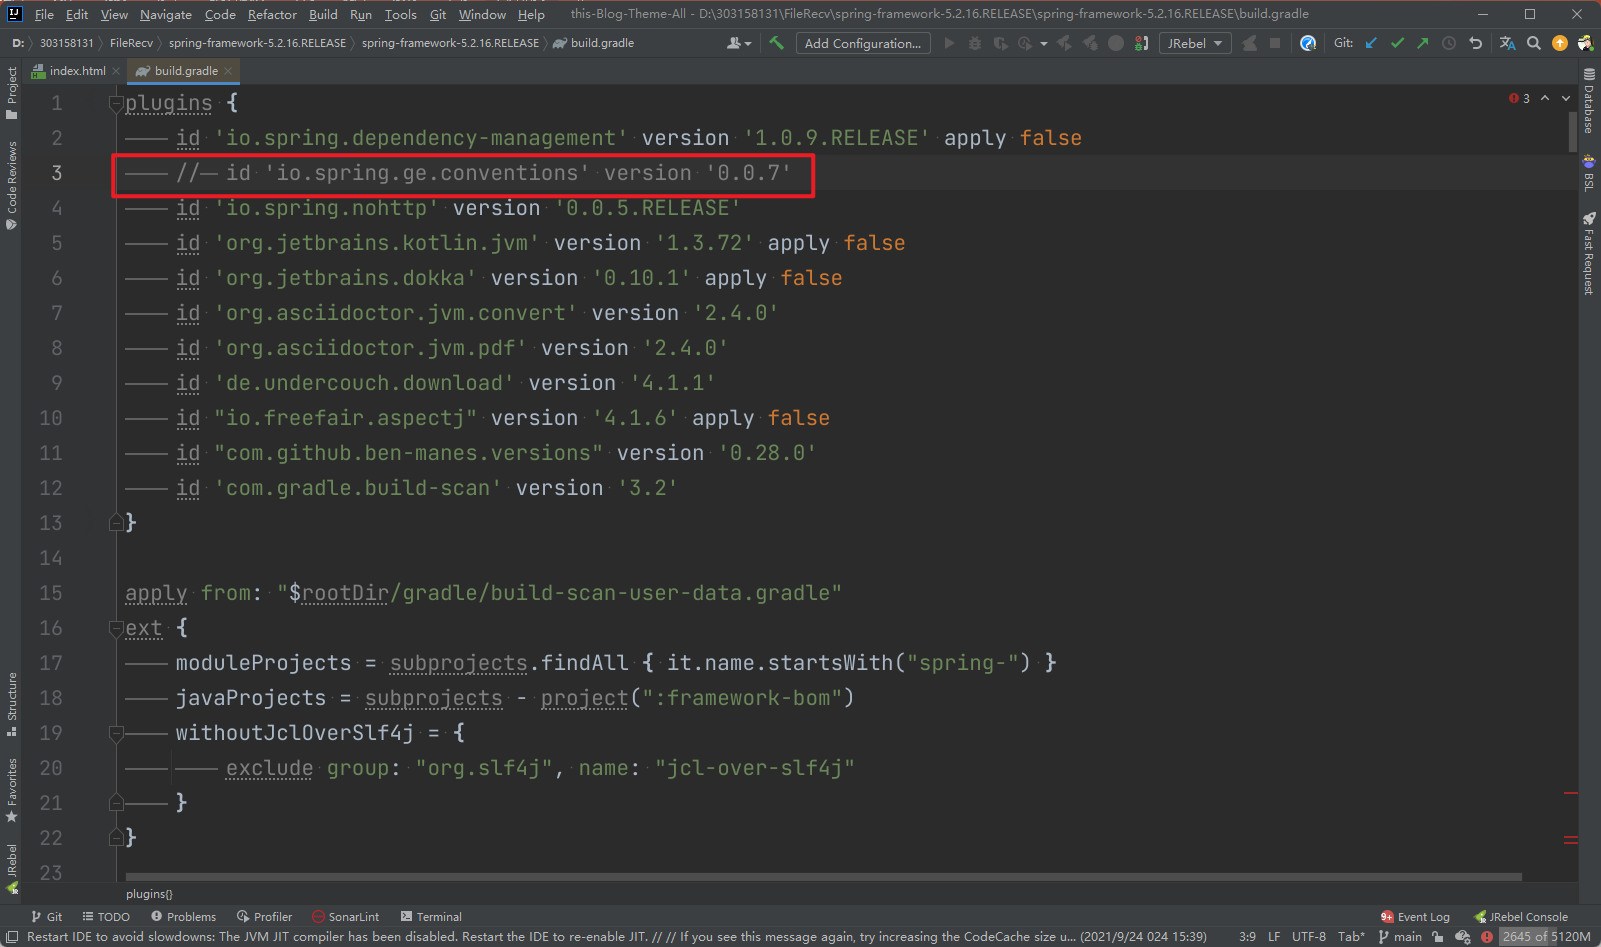Click the Run play icon
Viewport: 1601px width, 947px height.
click(949, 43)
